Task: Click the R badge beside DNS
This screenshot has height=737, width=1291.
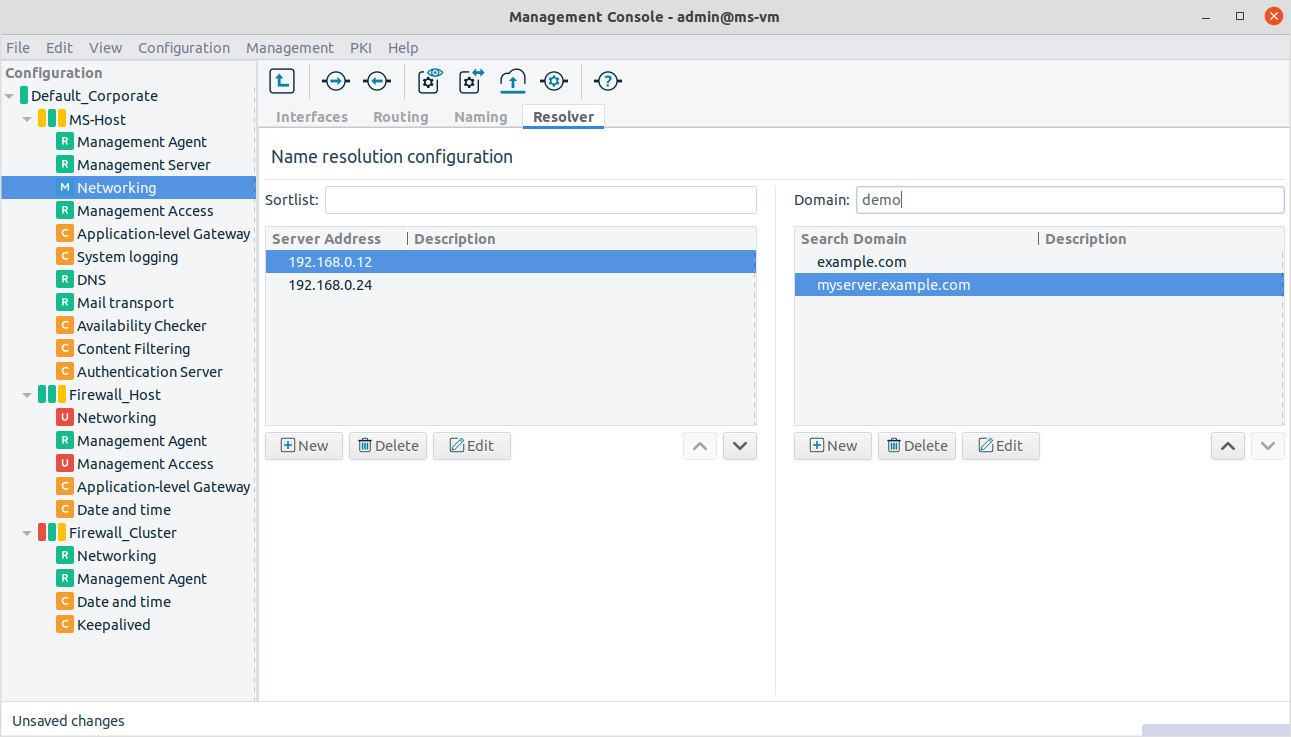Action: tap(65, 279)
